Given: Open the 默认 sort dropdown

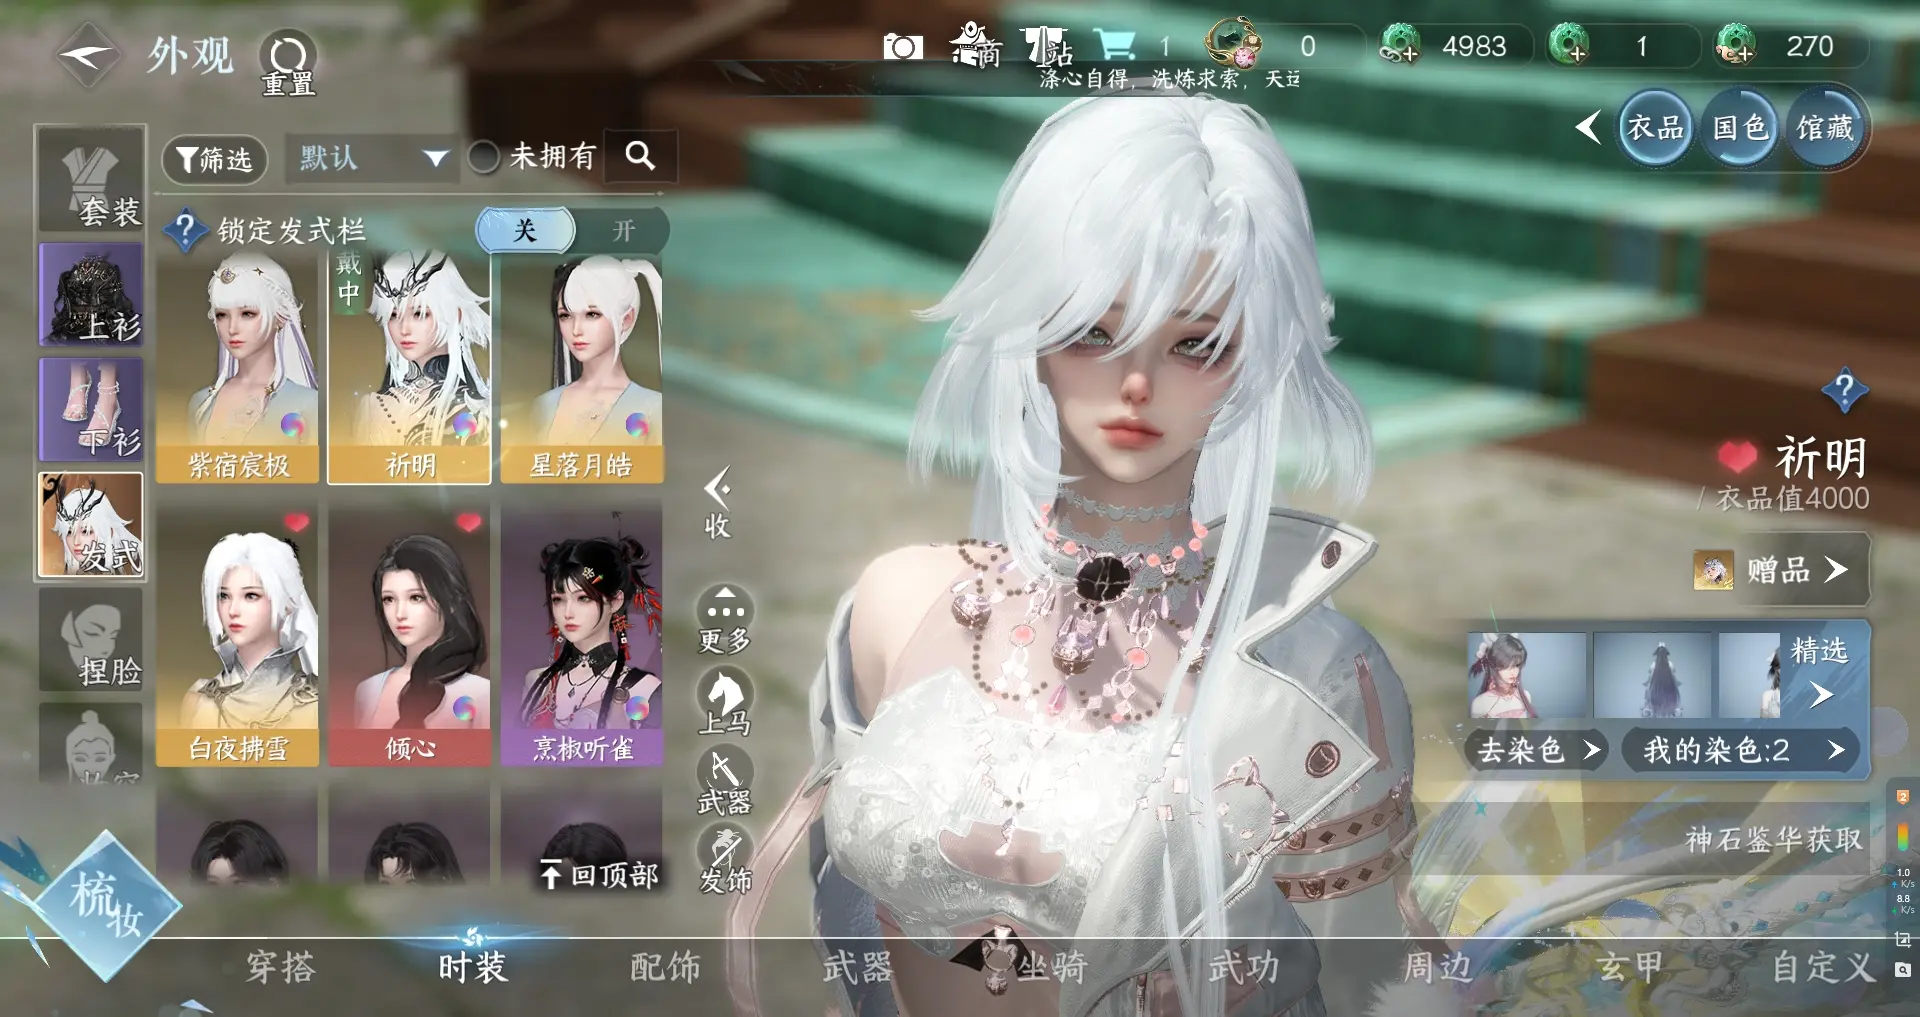Looking at the screenshot, I should 372,158.
